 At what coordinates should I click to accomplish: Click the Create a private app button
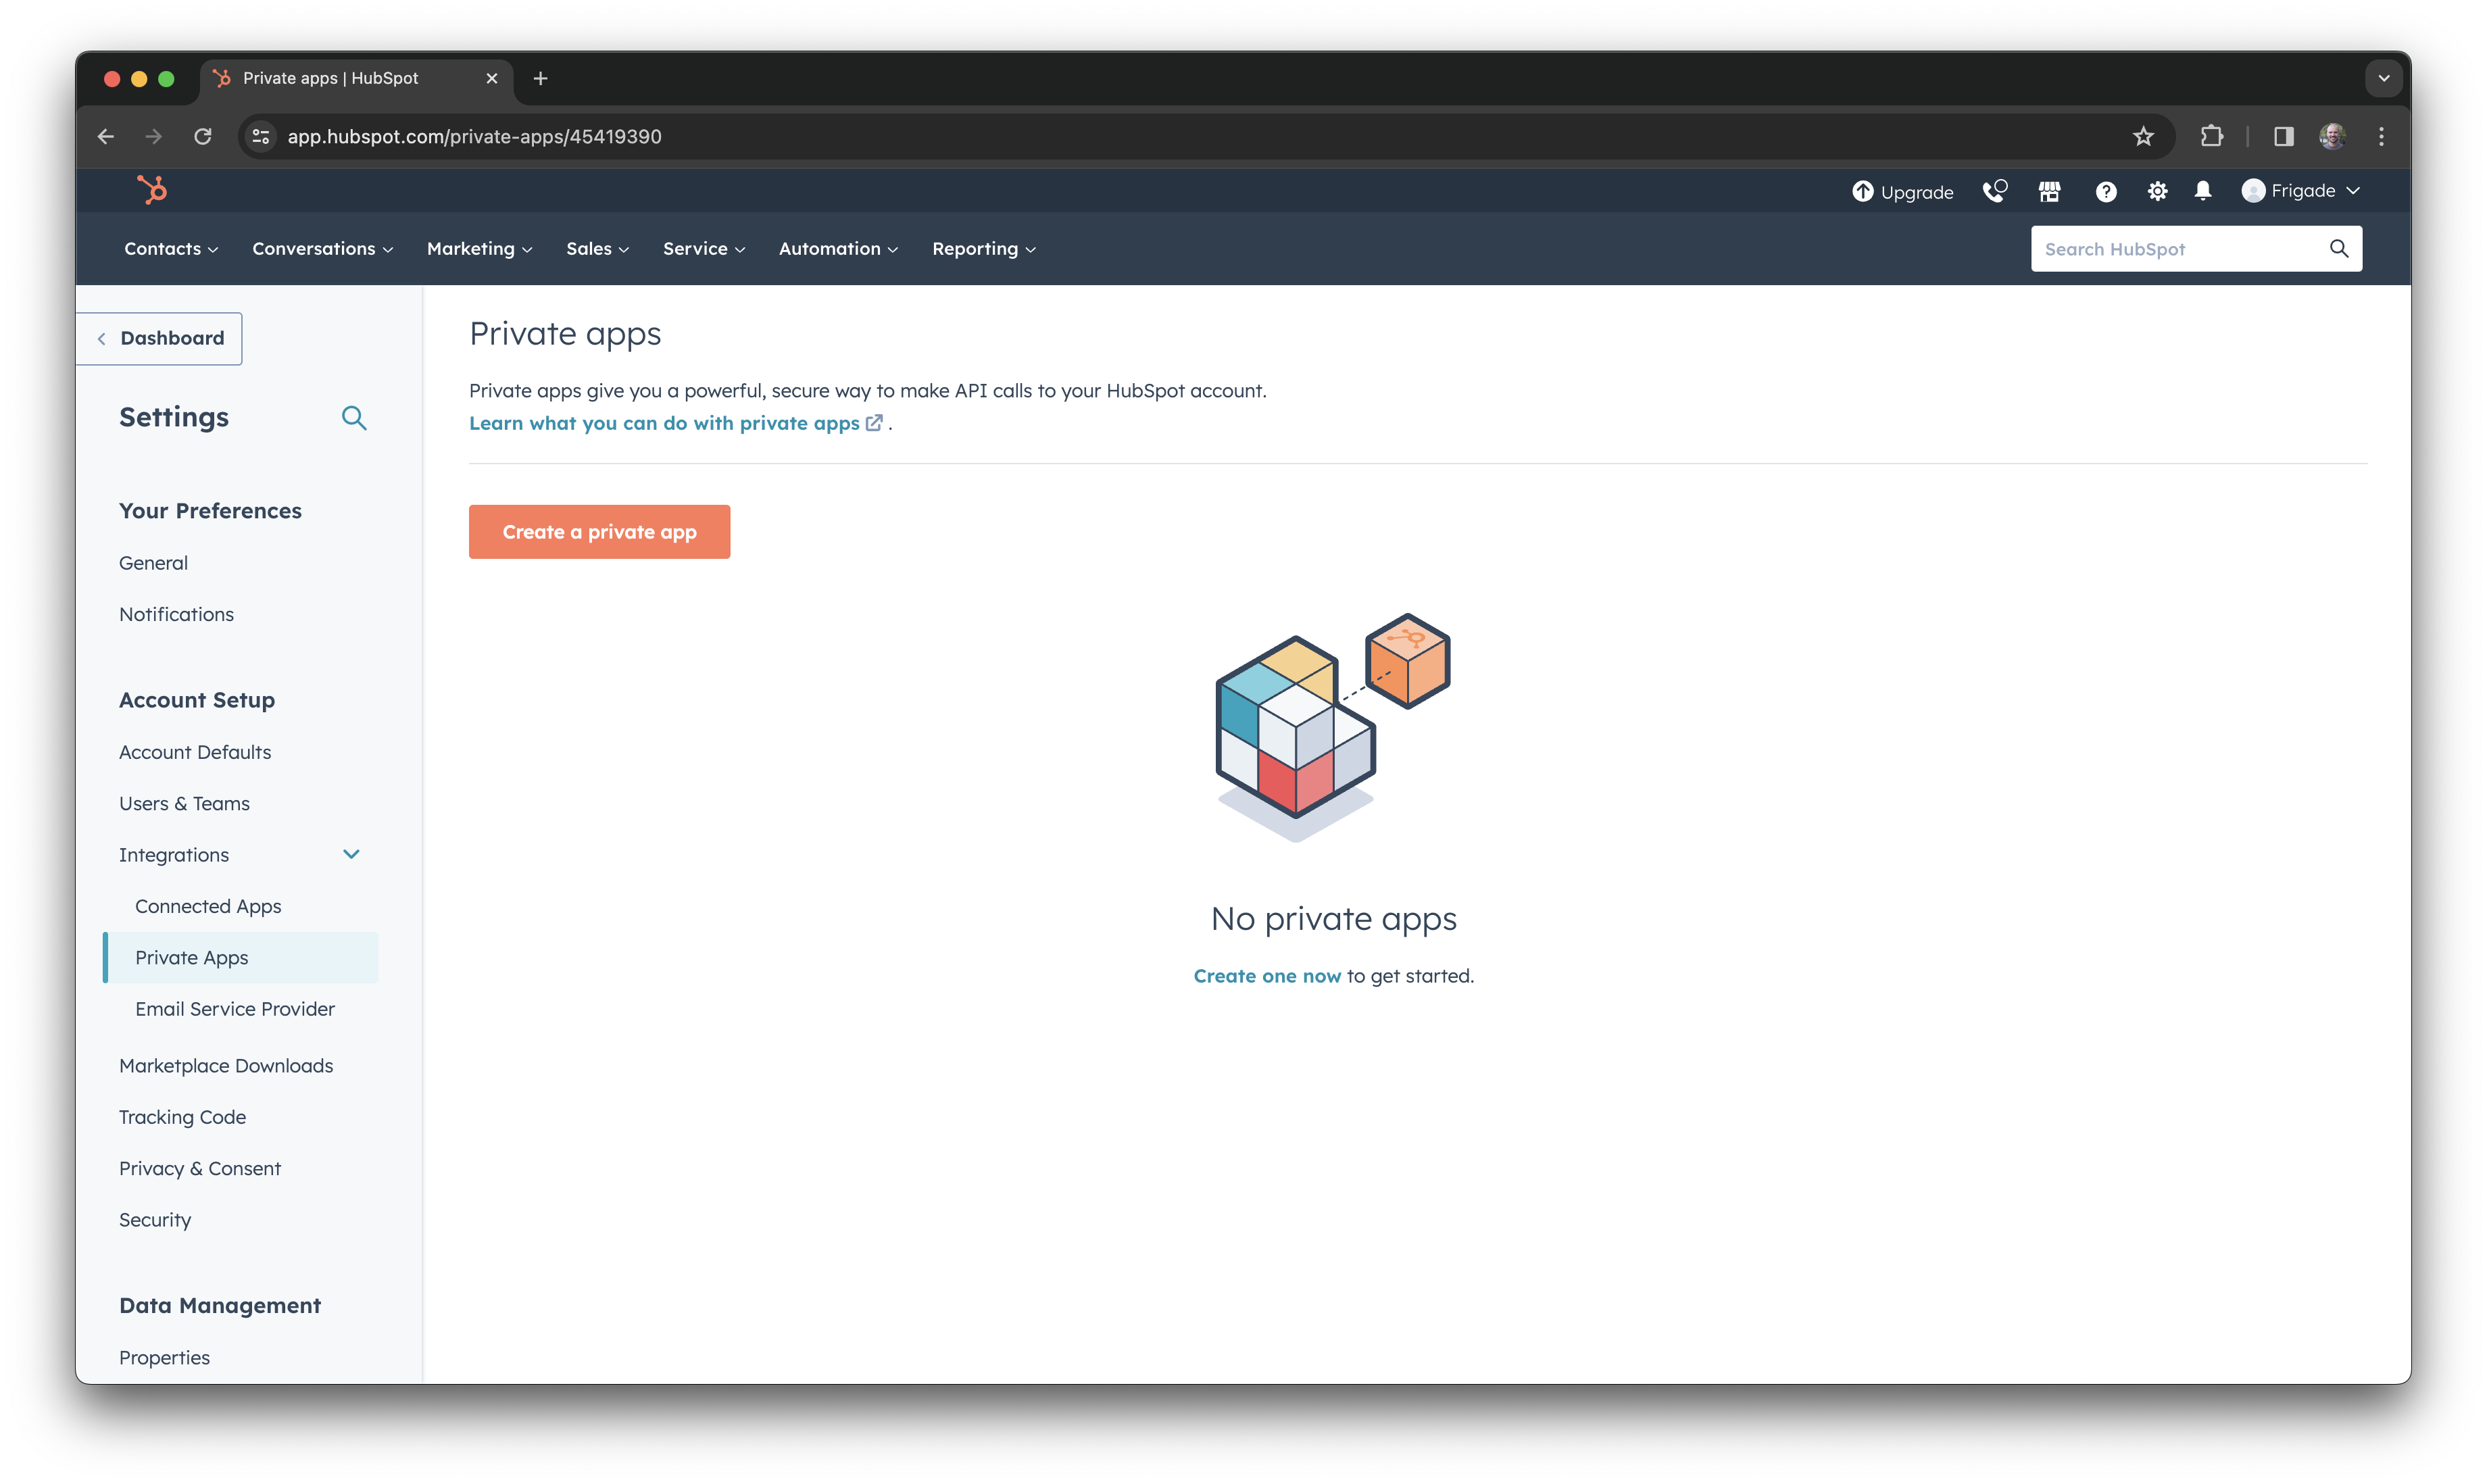(599, 531)
